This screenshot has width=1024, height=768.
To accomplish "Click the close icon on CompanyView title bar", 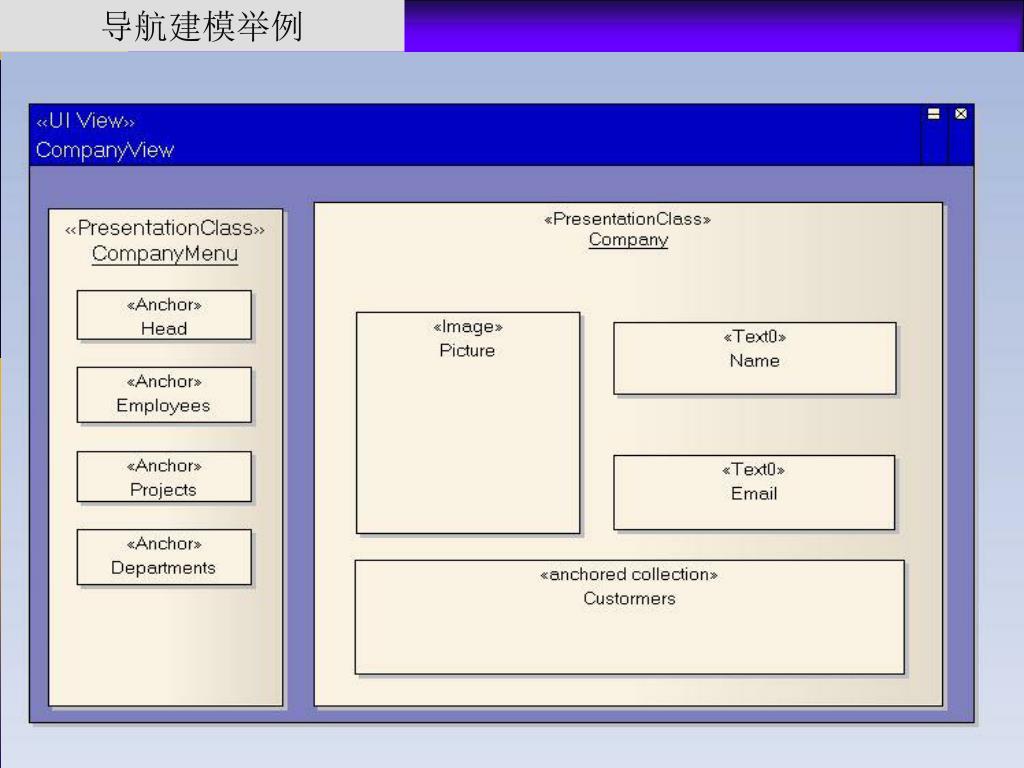I will (x=961, y=114).
